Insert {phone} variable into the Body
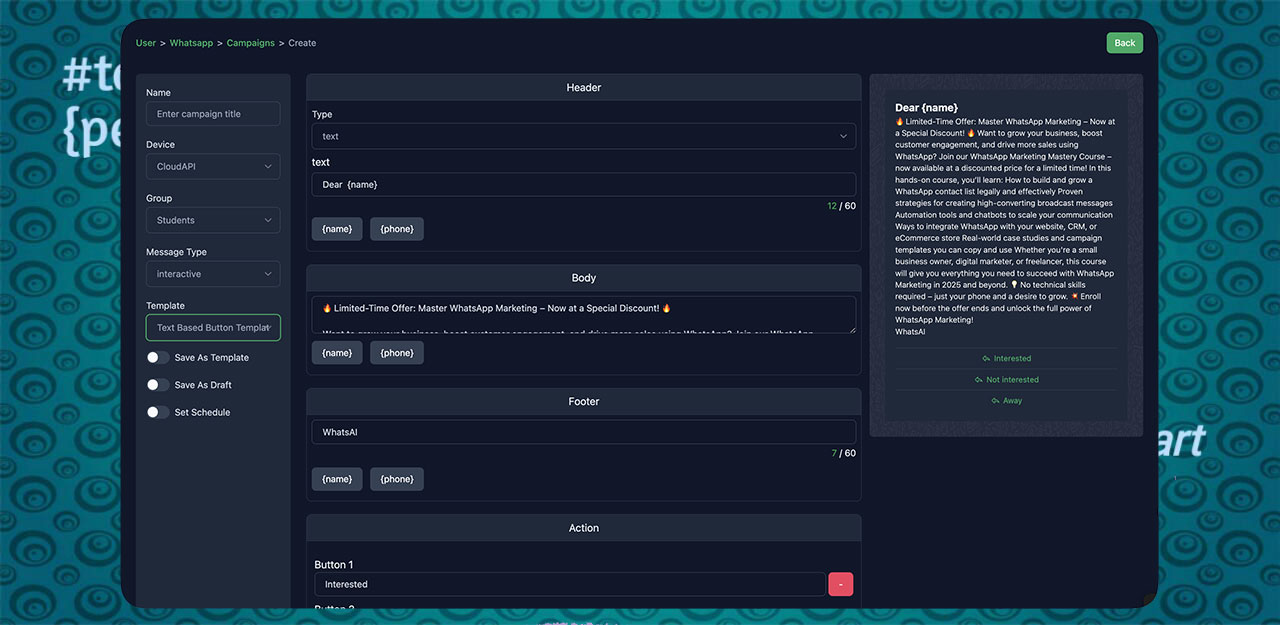 pos(397,353)
